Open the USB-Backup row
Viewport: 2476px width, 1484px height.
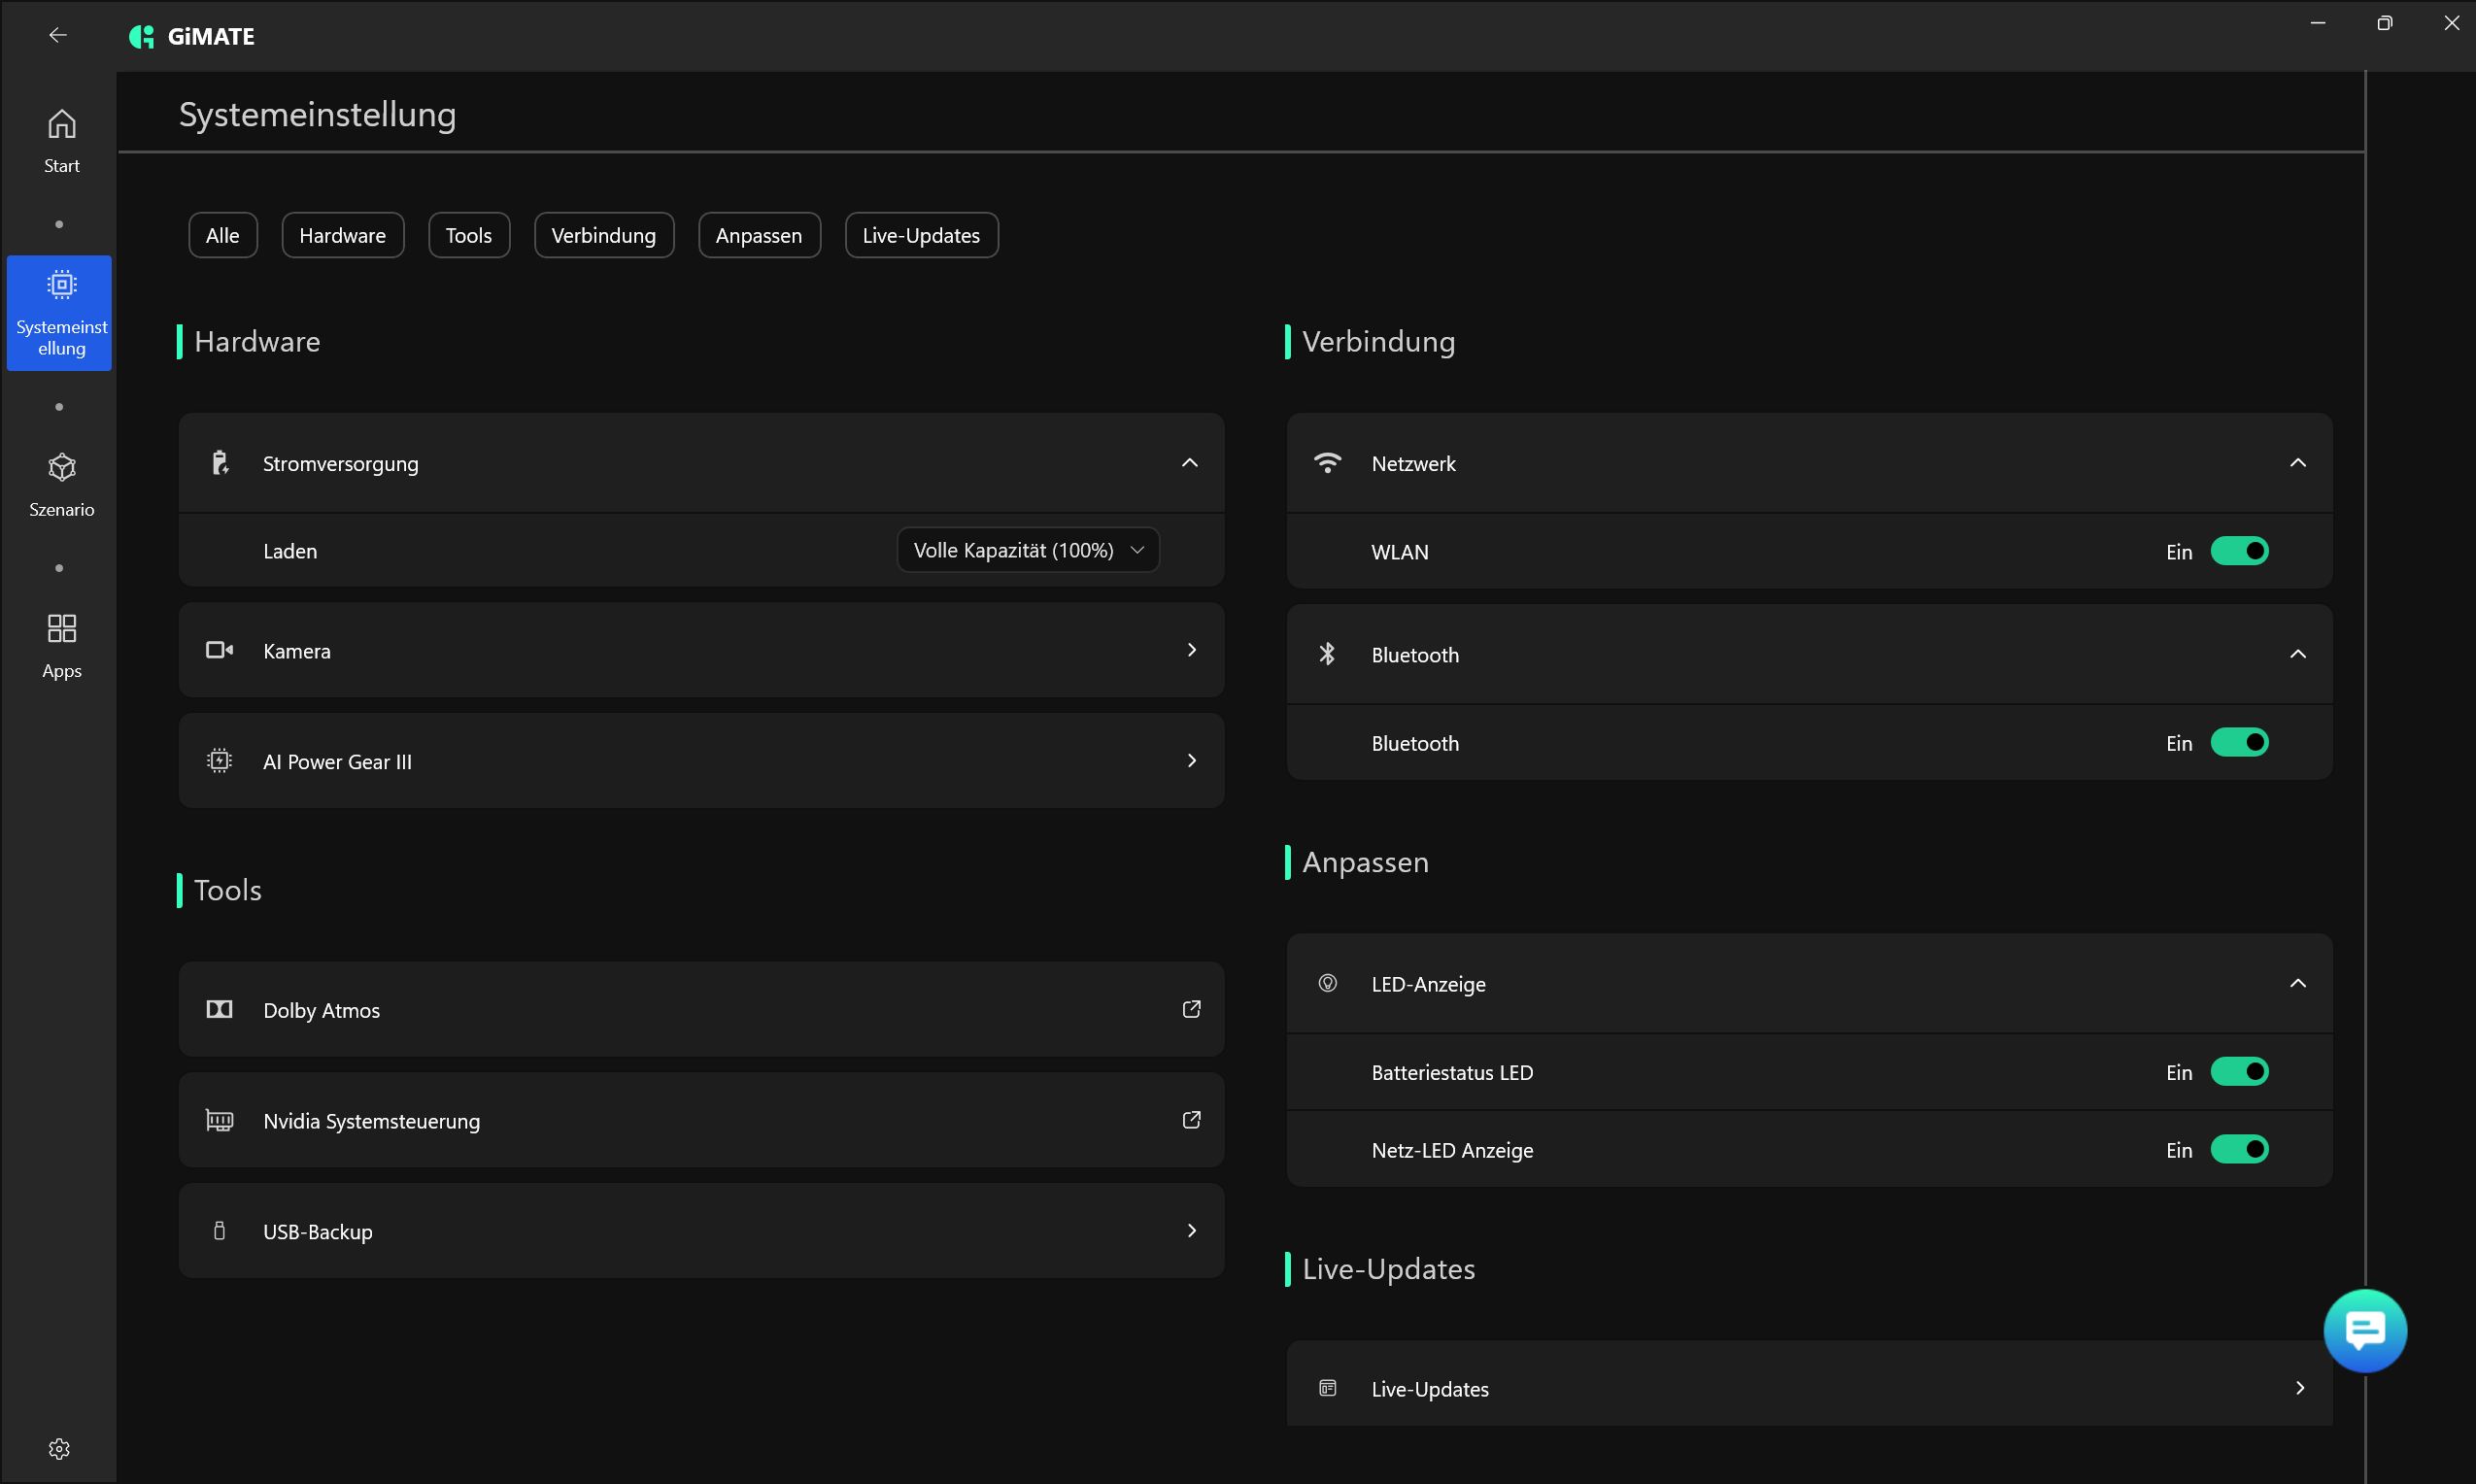[700, 1231]
